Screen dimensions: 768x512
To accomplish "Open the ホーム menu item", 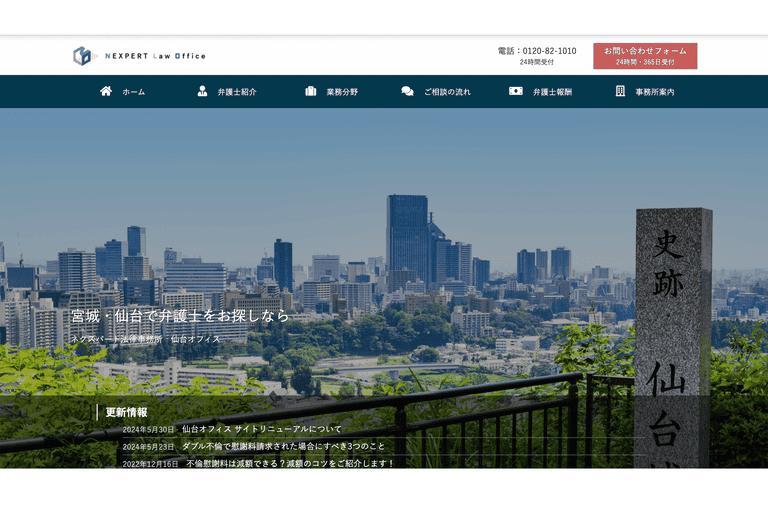I will pos(134,92).
